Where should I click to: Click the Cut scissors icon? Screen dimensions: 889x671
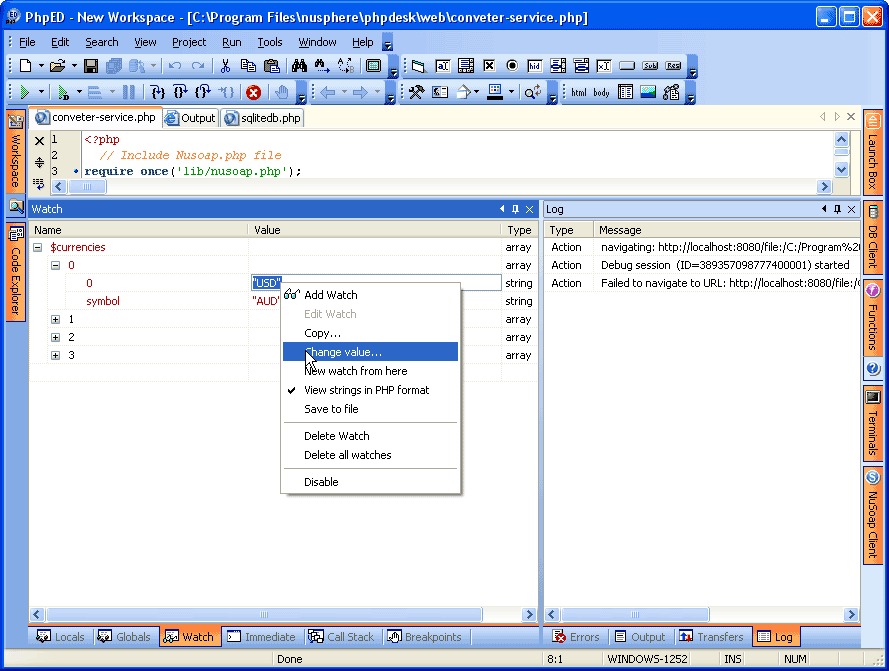[225, 66]
